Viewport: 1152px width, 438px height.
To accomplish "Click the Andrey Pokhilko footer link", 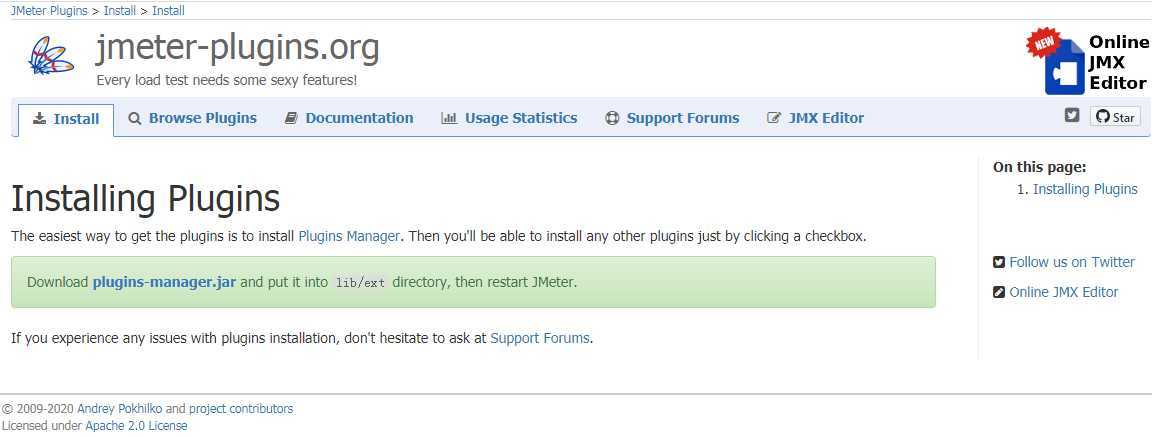I will pyautogui.click(x=120, y=409).
